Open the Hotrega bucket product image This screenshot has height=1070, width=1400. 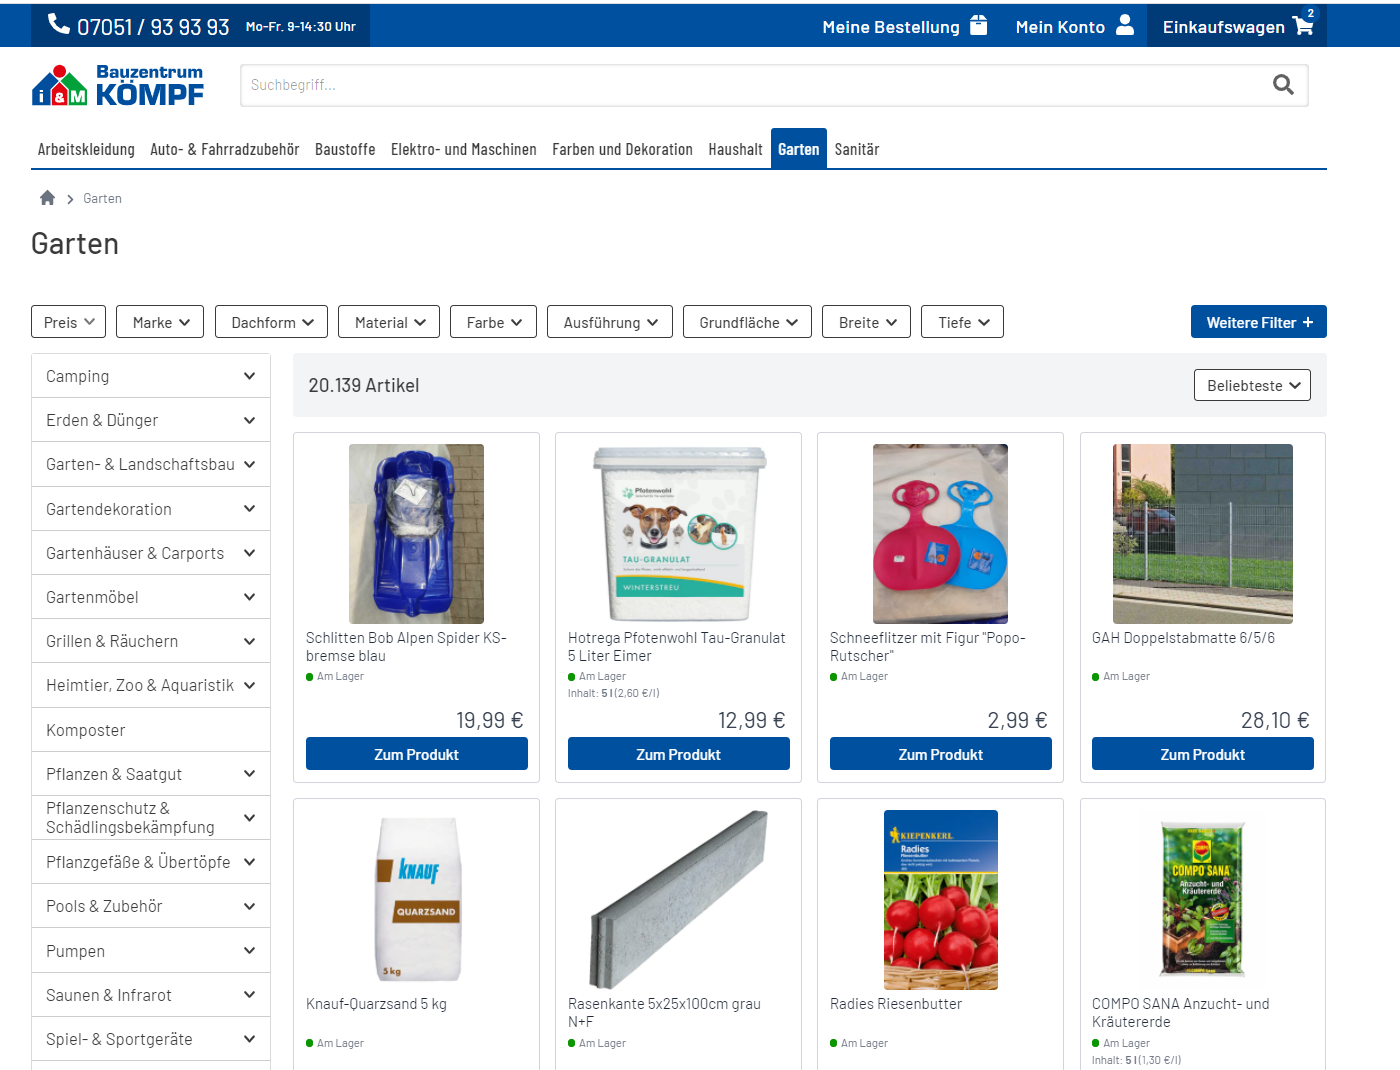point(679,534)
